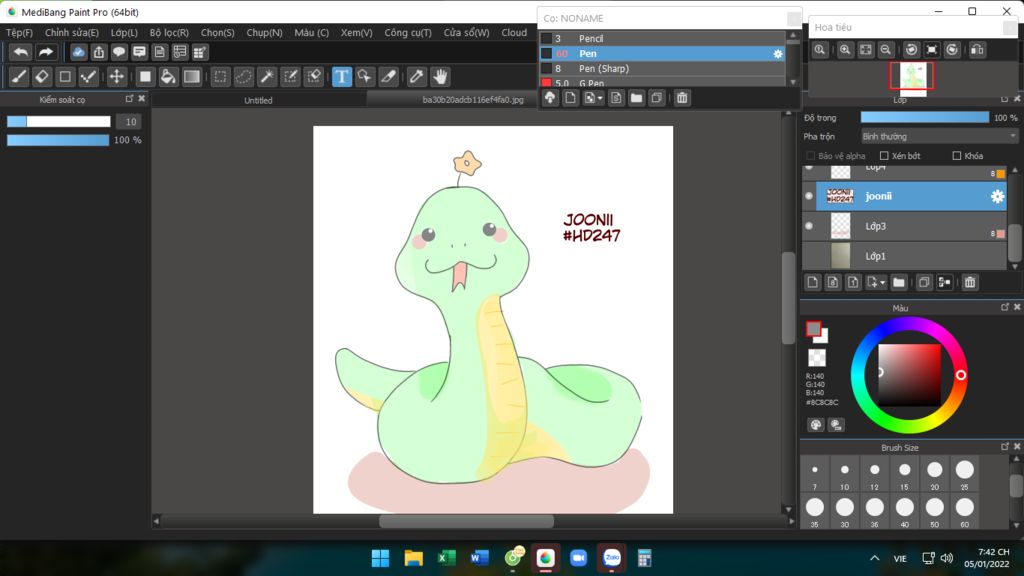Select the Brush tool
Viewport: 1024px width, 576px height.
click(x=19, y=77)
